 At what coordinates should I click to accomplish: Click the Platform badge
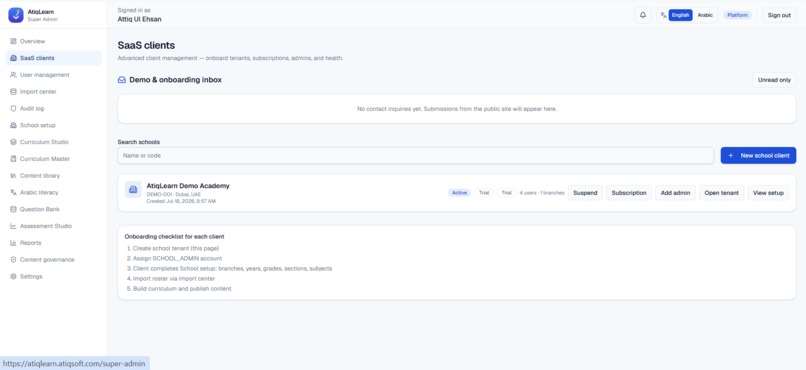tap(737, 15)
